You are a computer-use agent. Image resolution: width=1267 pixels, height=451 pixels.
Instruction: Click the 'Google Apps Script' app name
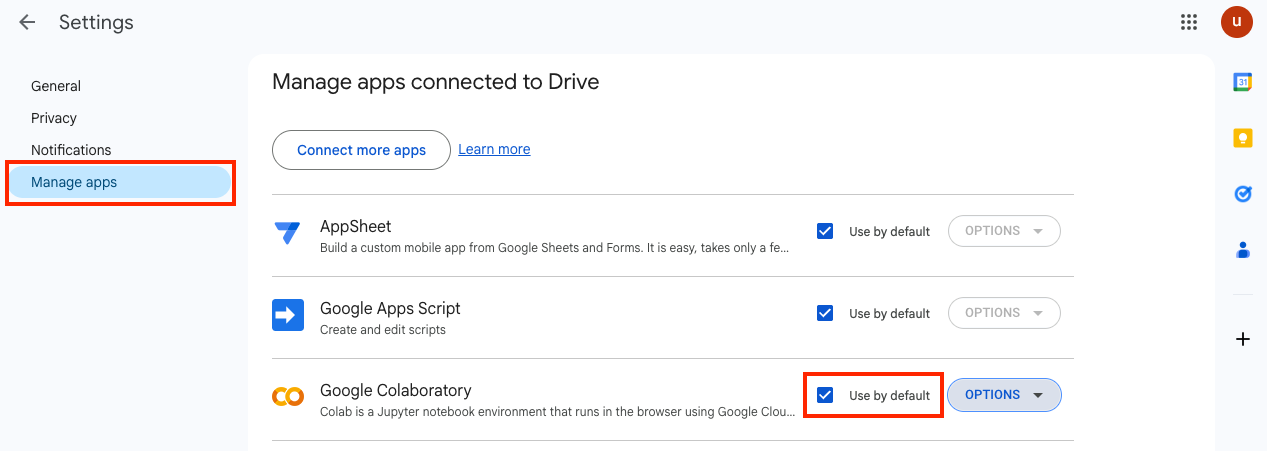tap(390, 308)
